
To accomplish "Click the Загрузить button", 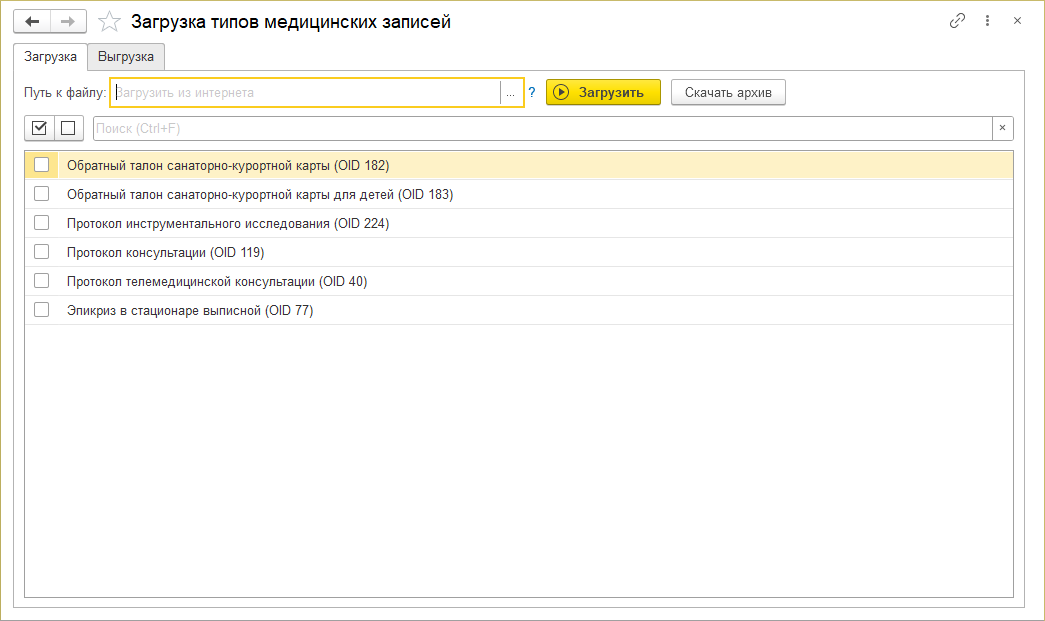I will coord(603,92).
